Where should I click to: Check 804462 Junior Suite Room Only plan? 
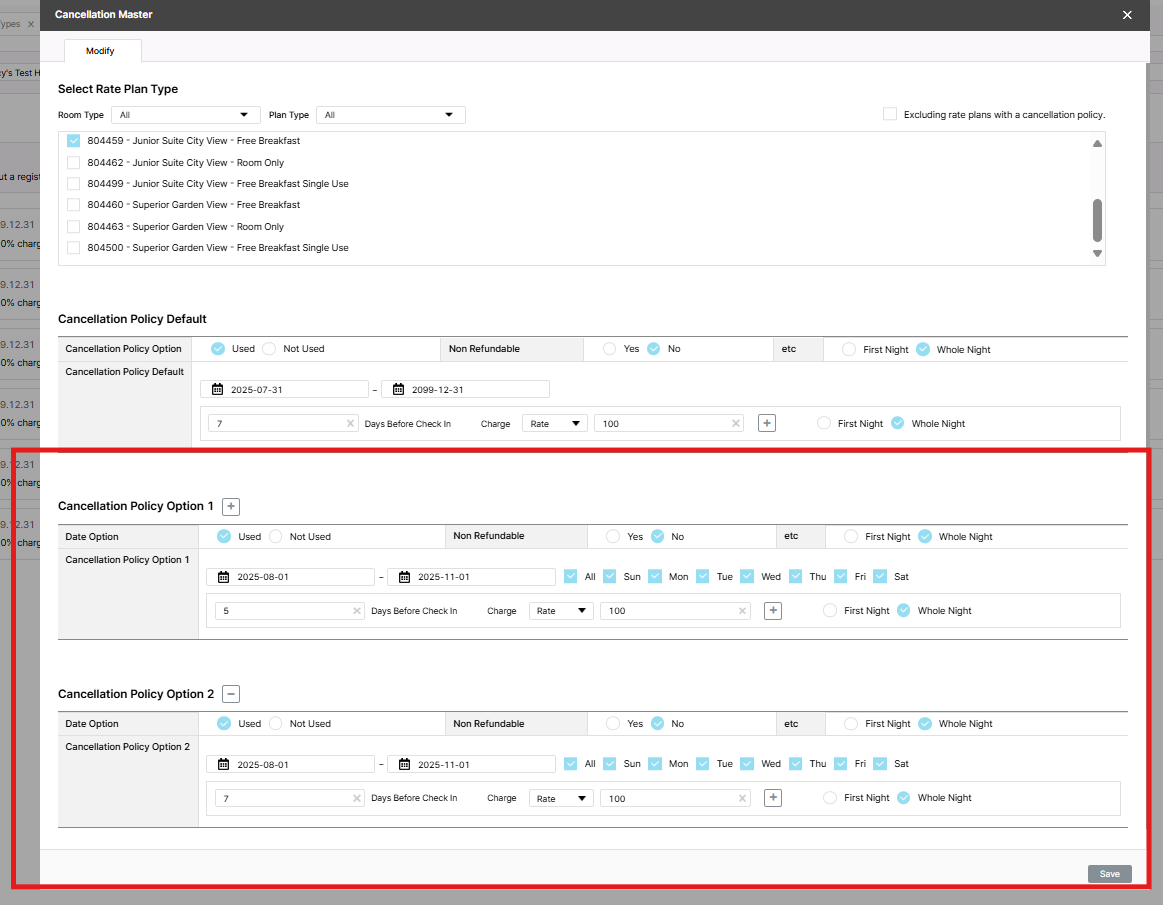73,162
